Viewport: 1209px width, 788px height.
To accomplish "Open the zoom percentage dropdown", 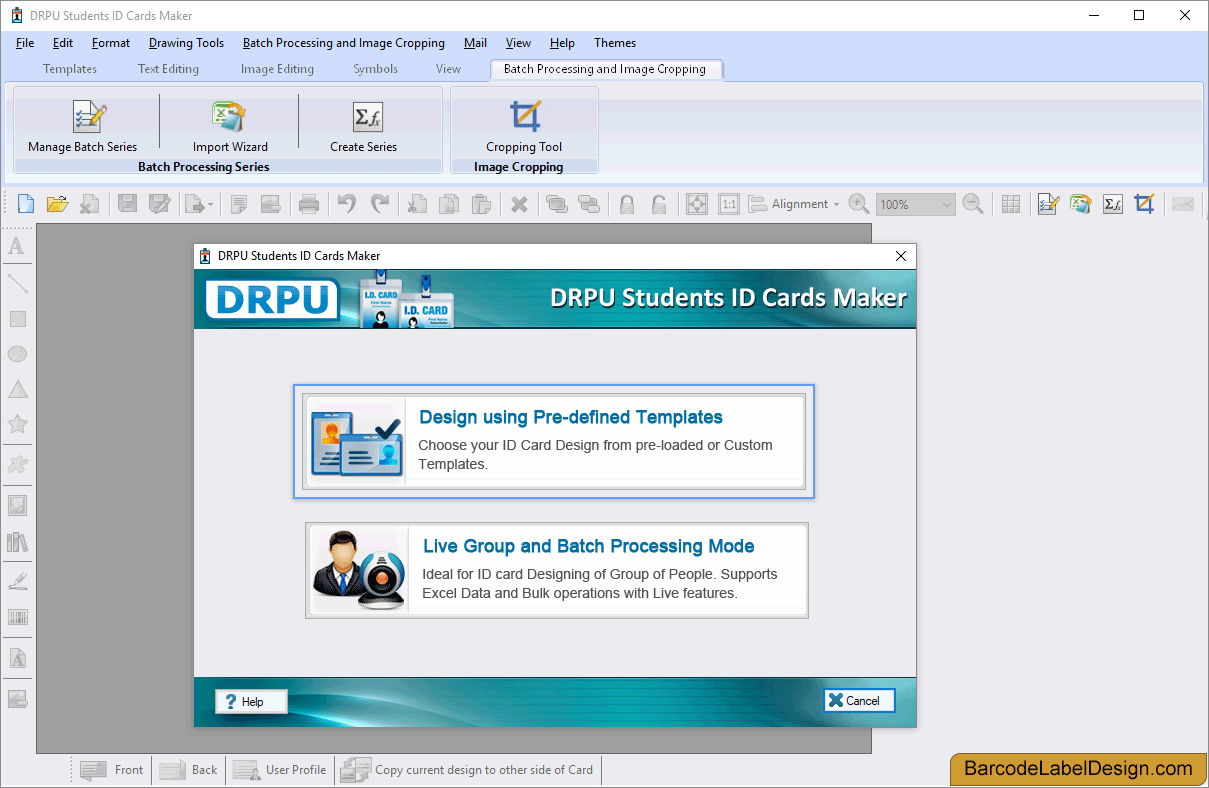I will pyautogui.click(x=945, y=204).
